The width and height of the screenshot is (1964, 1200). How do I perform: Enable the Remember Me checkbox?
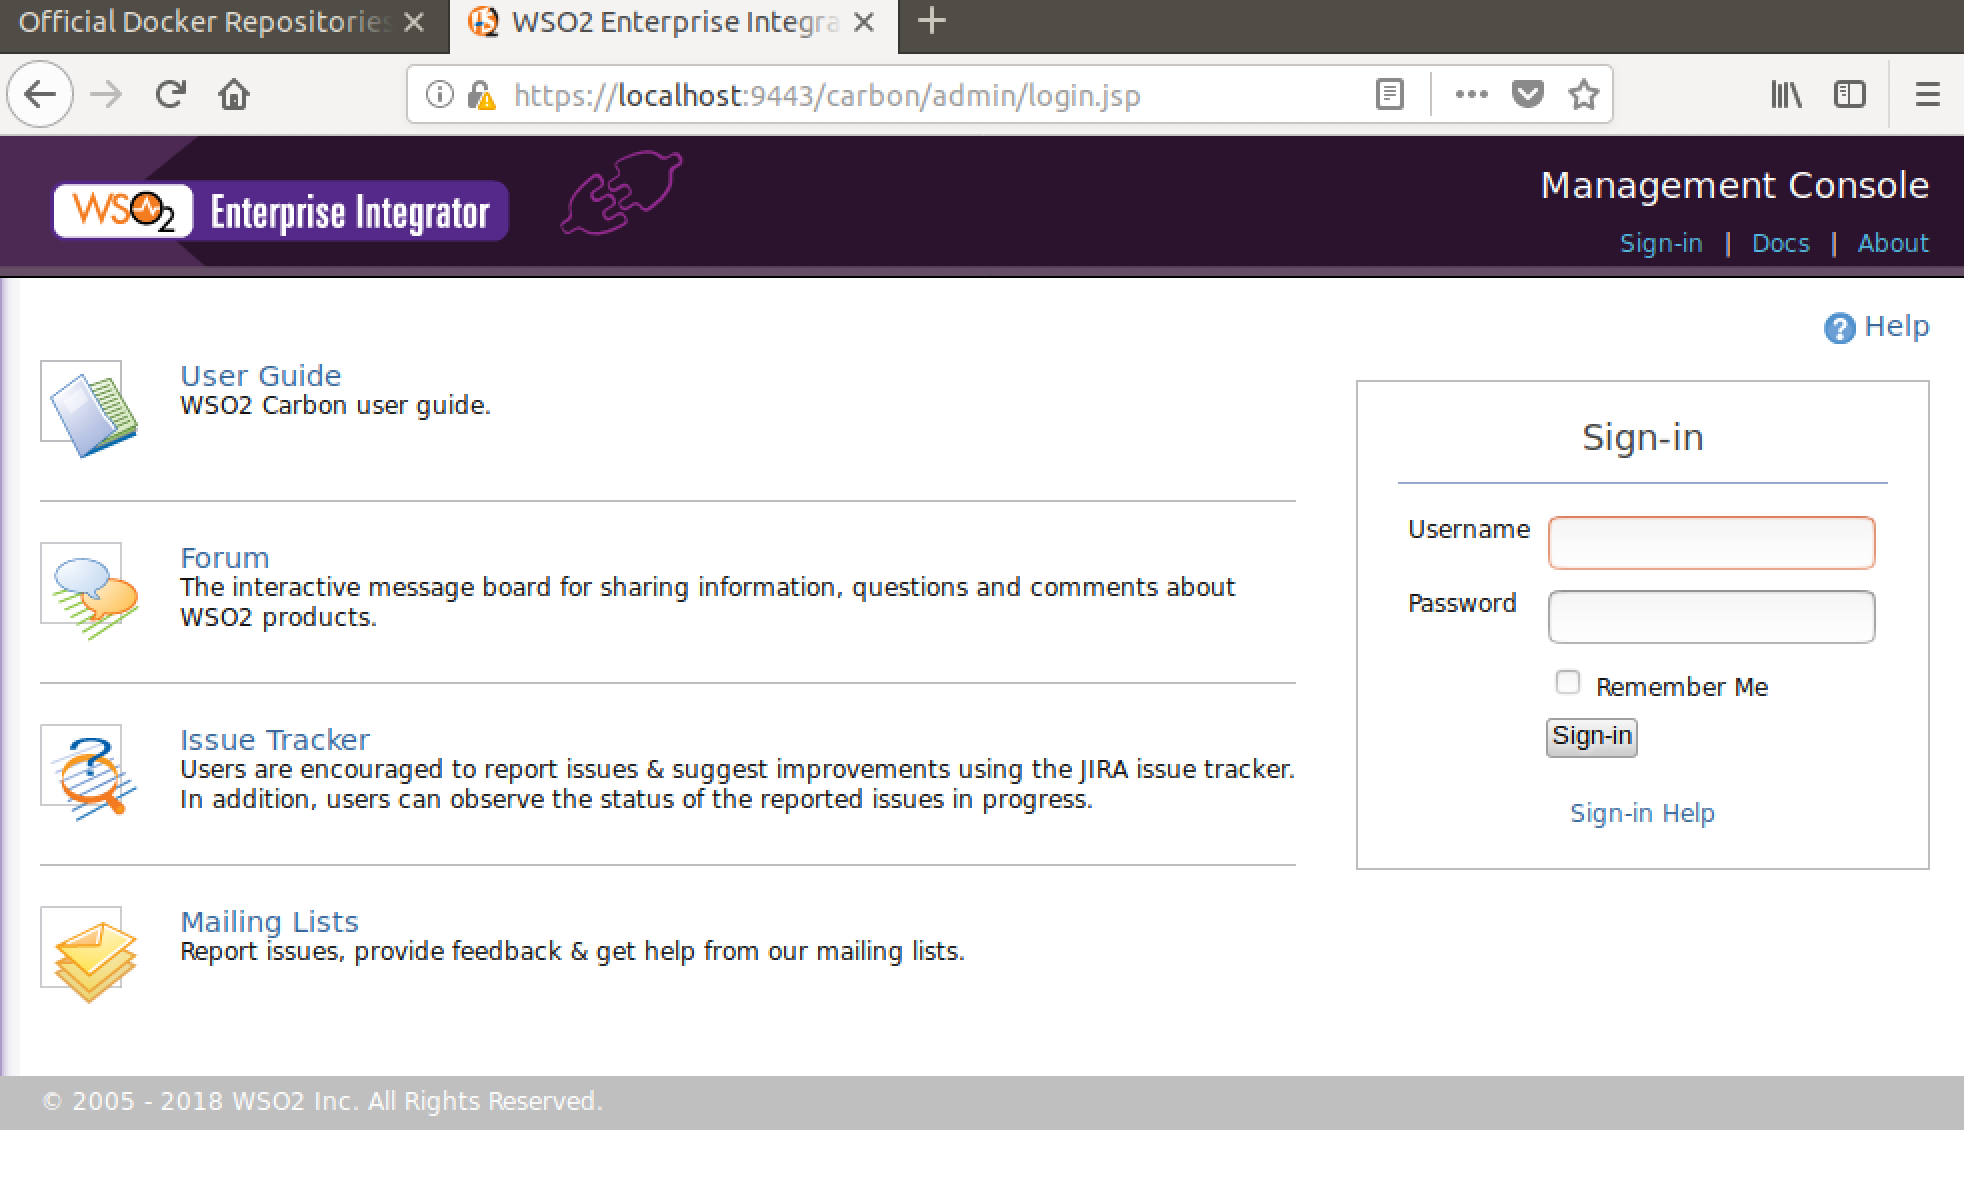(1567, 683)
